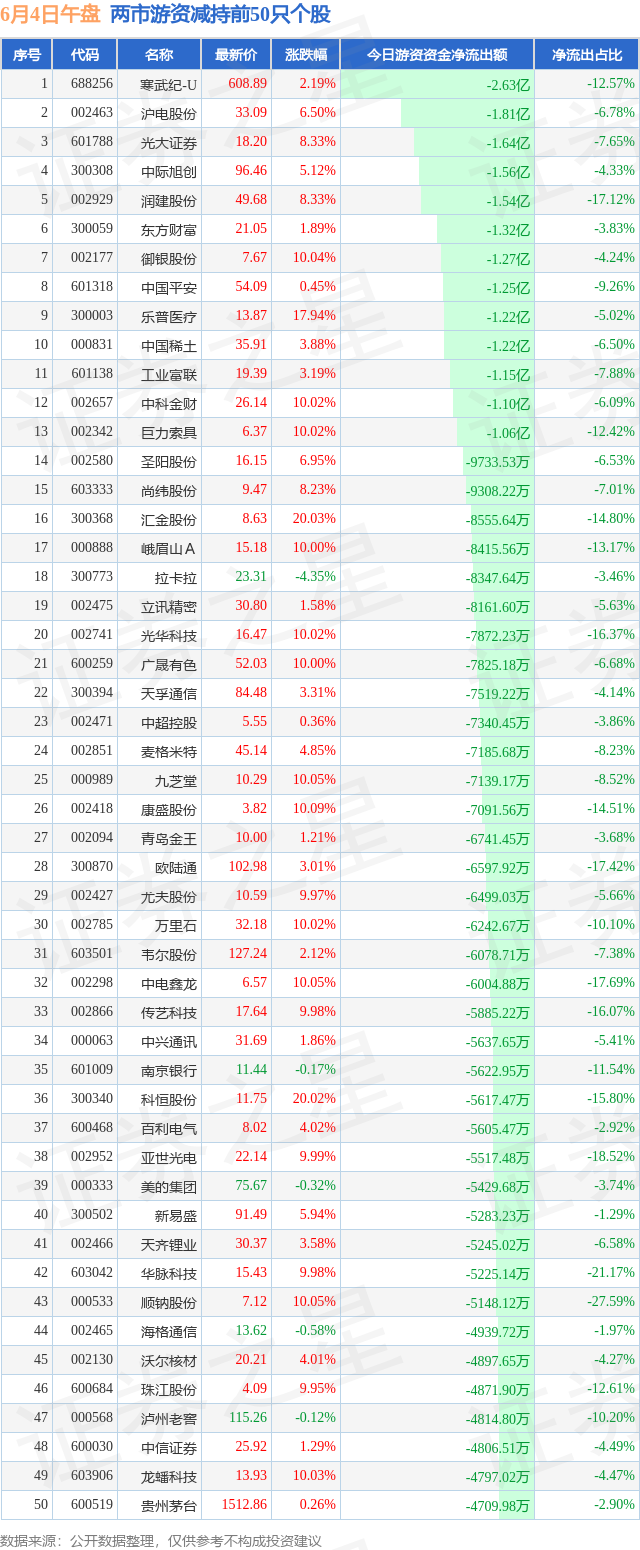
Task: Click ratio -21.17% for 华脉科技
Action: 611,1273
